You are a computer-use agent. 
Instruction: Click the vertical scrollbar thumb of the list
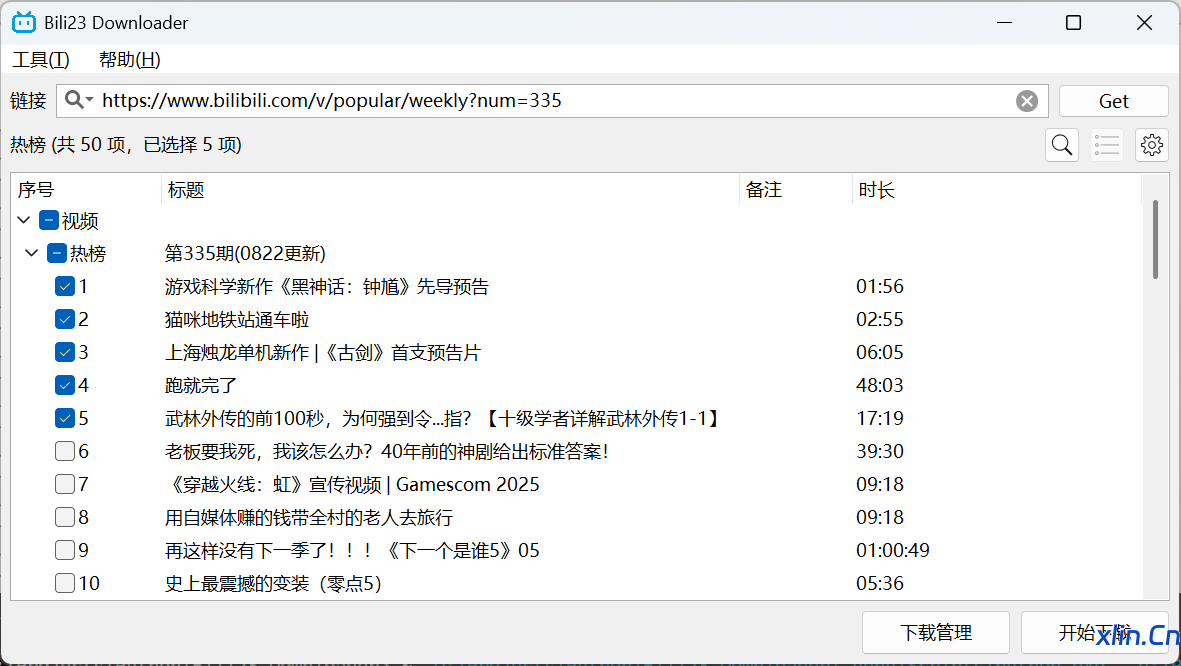[x=1155, y=240]
